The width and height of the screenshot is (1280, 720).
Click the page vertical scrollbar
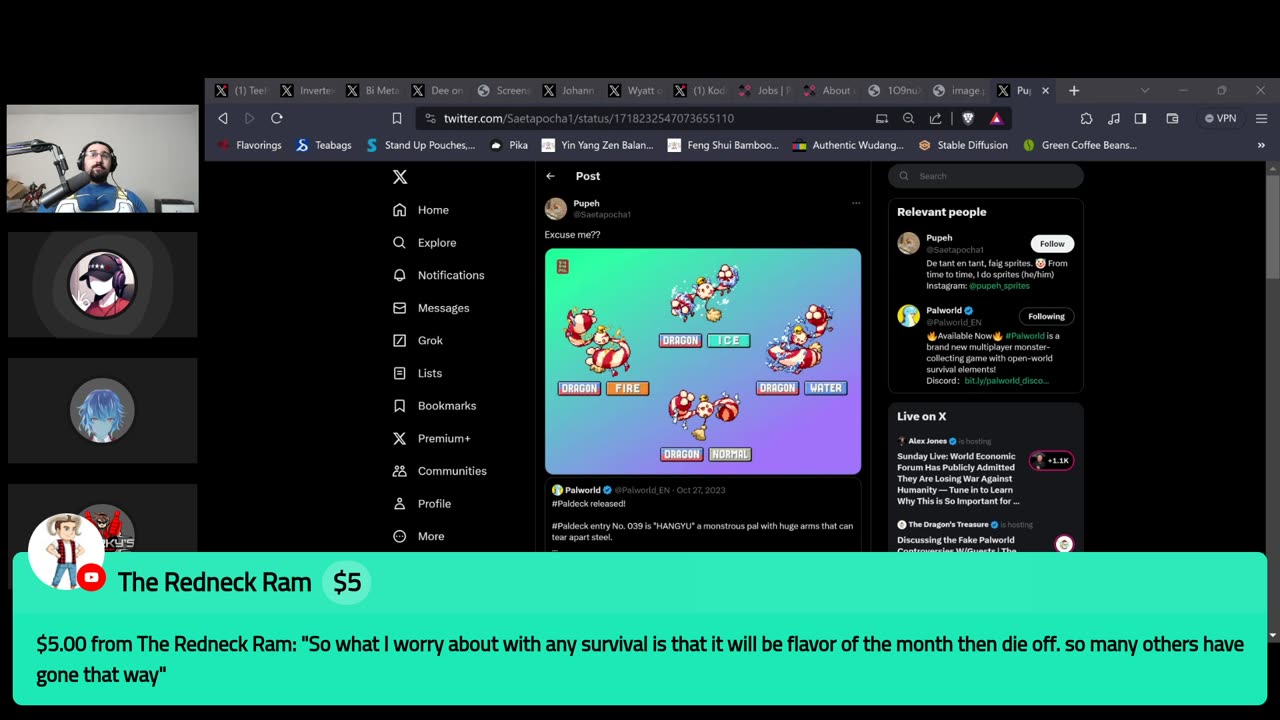(1272, 398)
